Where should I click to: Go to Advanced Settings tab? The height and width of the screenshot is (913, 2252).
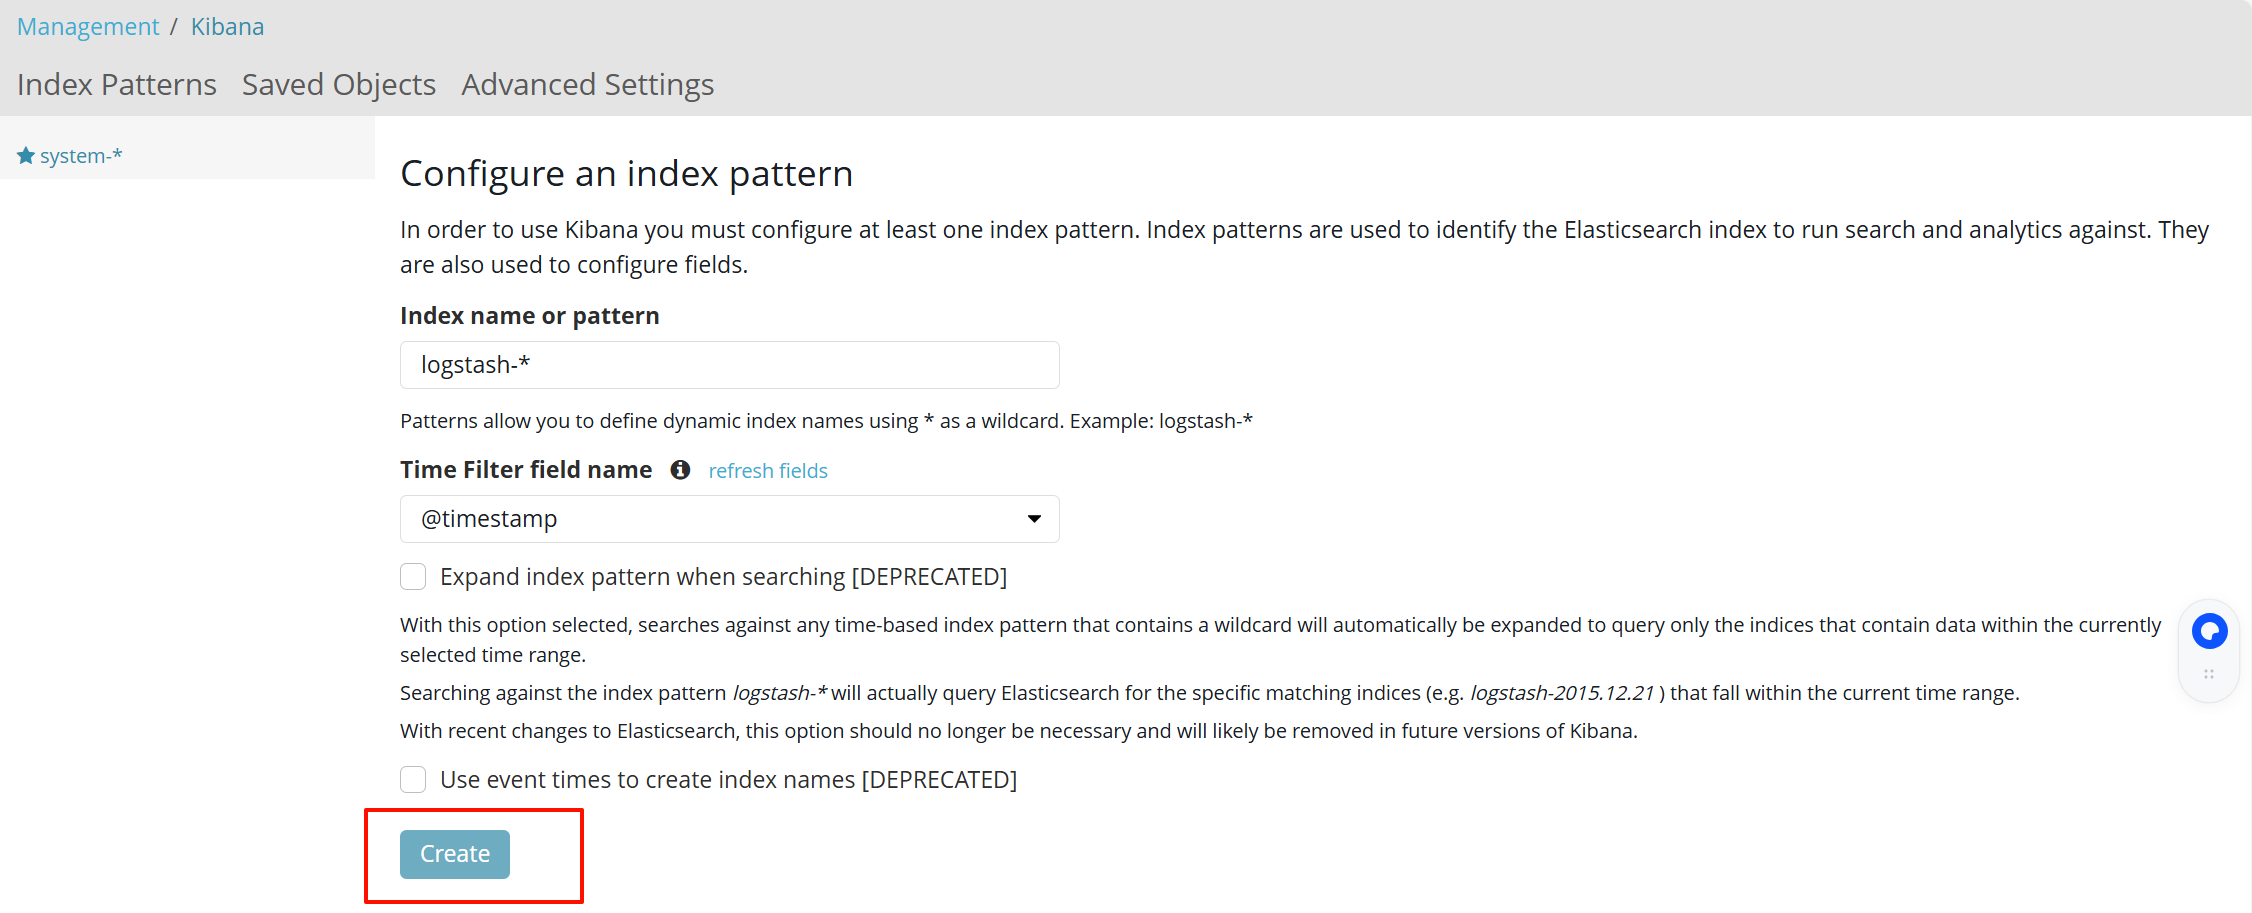pyautogui.click(x=588, y=85)
